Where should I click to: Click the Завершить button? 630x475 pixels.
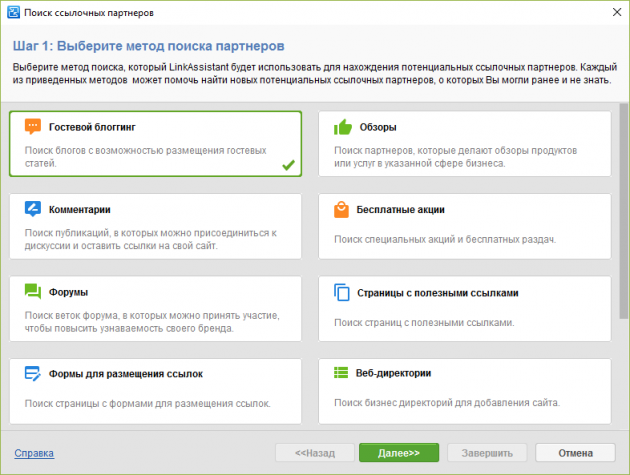[x=486, y=453]
